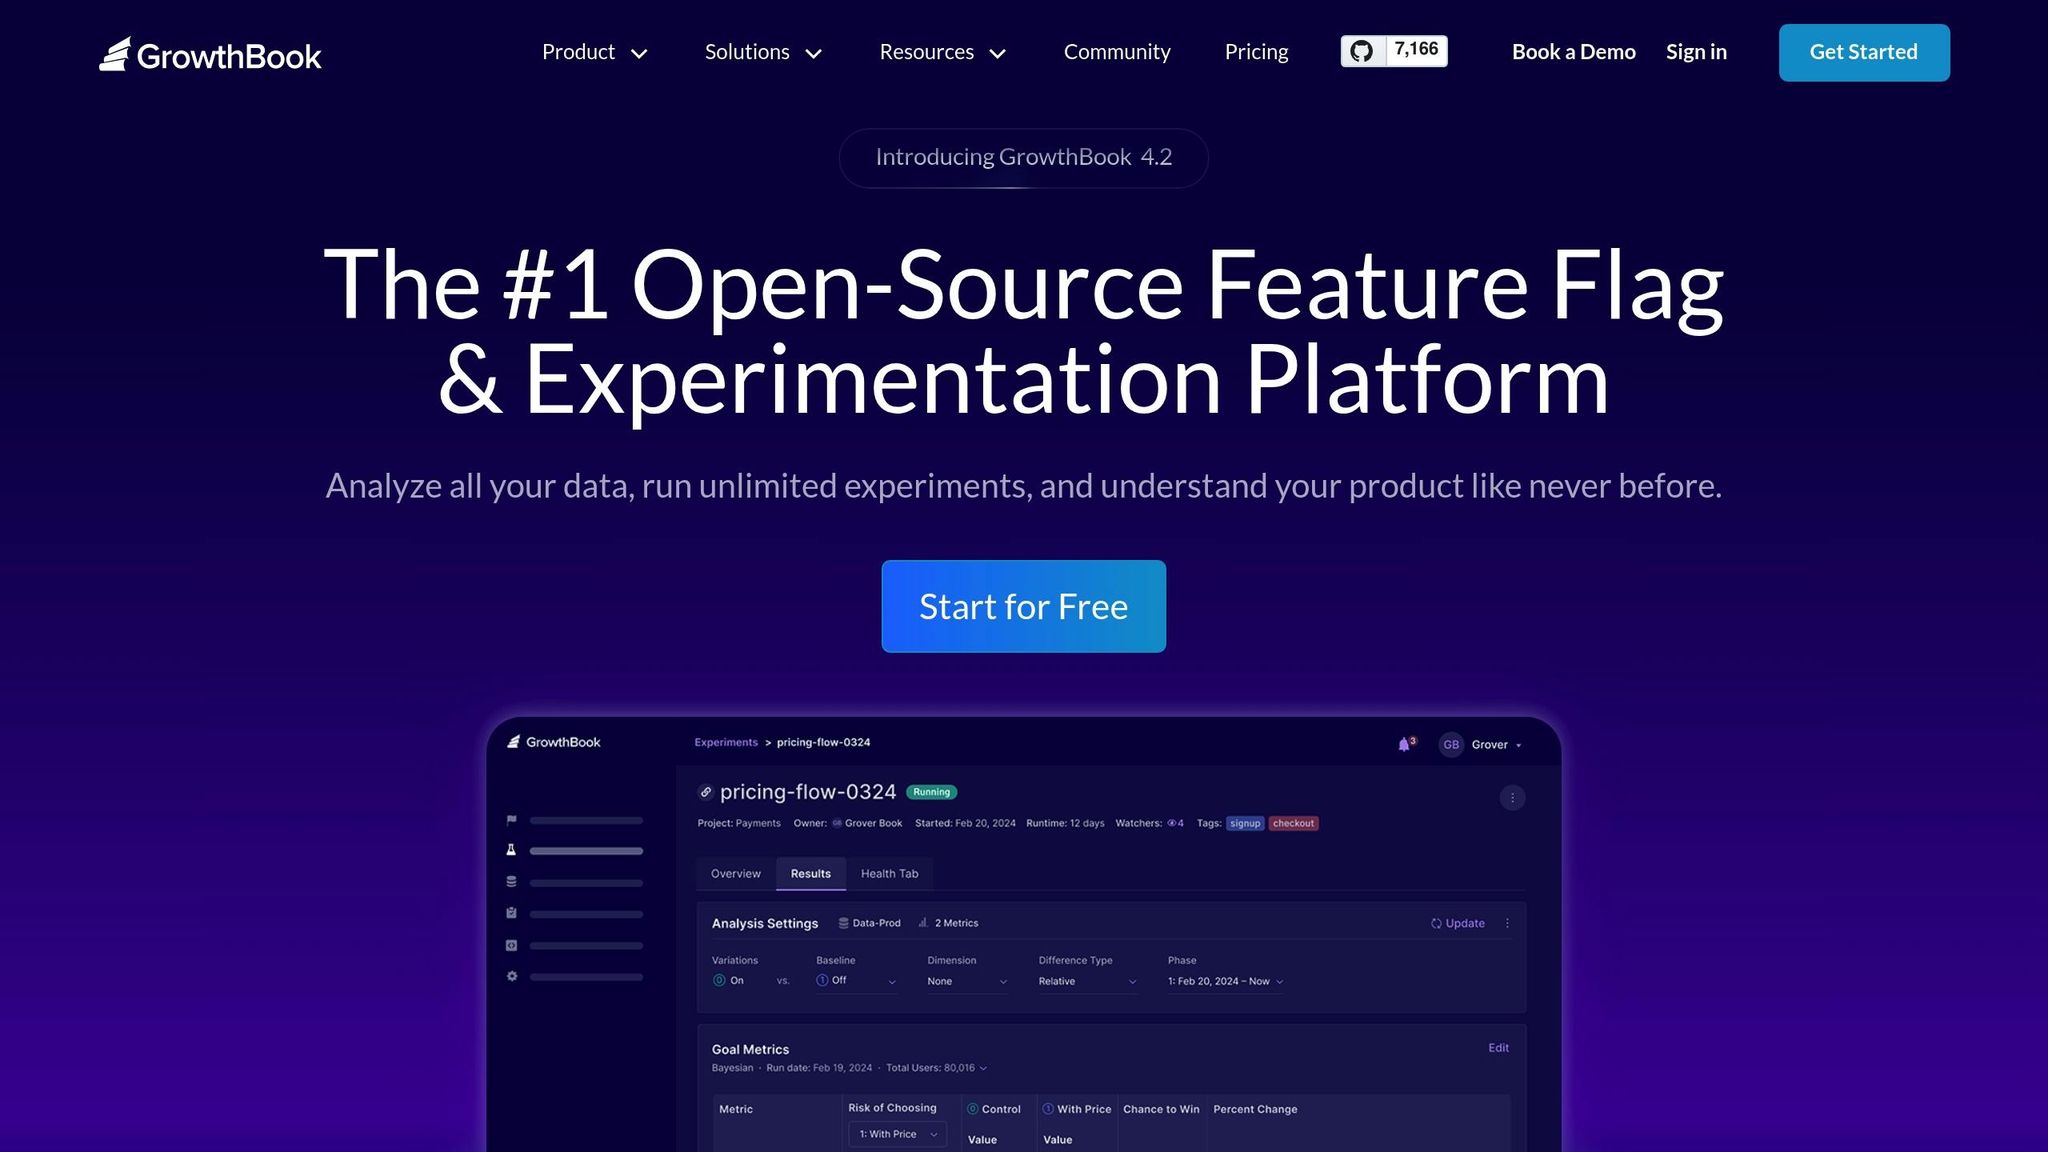Screen dimensions: 2048x1152
Task: Click the Start for Free button
Action: 1023,606
